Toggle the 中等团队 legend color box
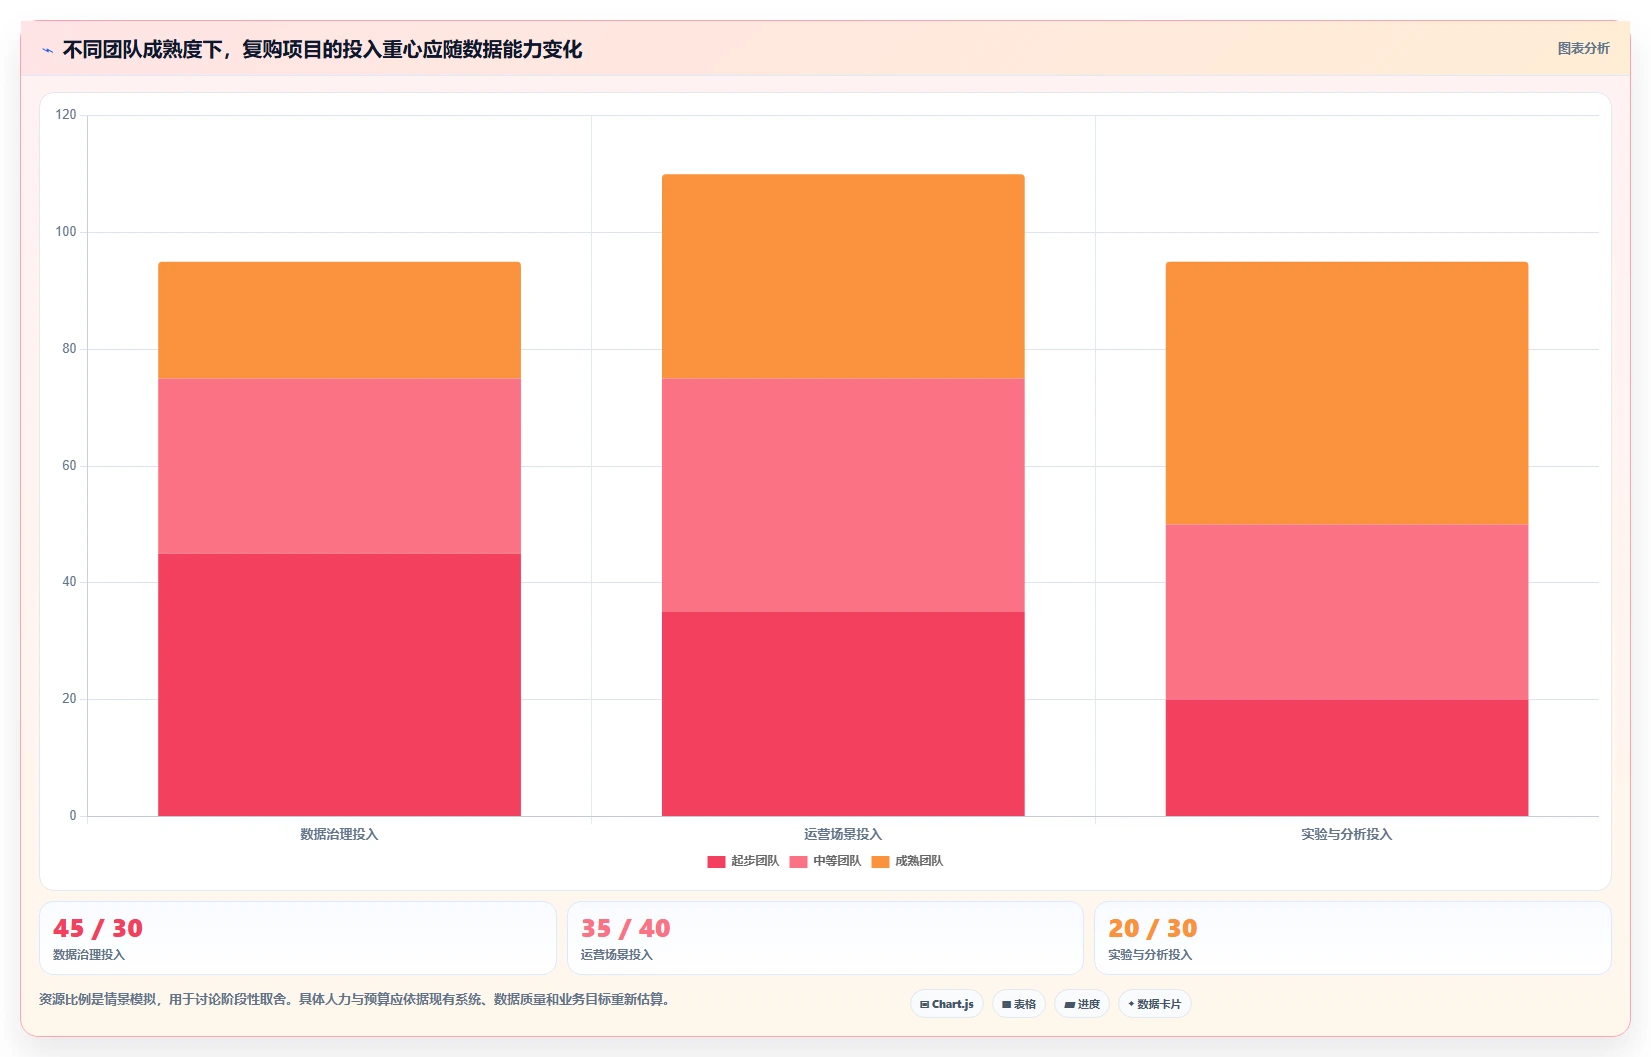Image resolution: width=1651 pixels, height=1057 pixels. pyautogui.click(x=798, y=862)
